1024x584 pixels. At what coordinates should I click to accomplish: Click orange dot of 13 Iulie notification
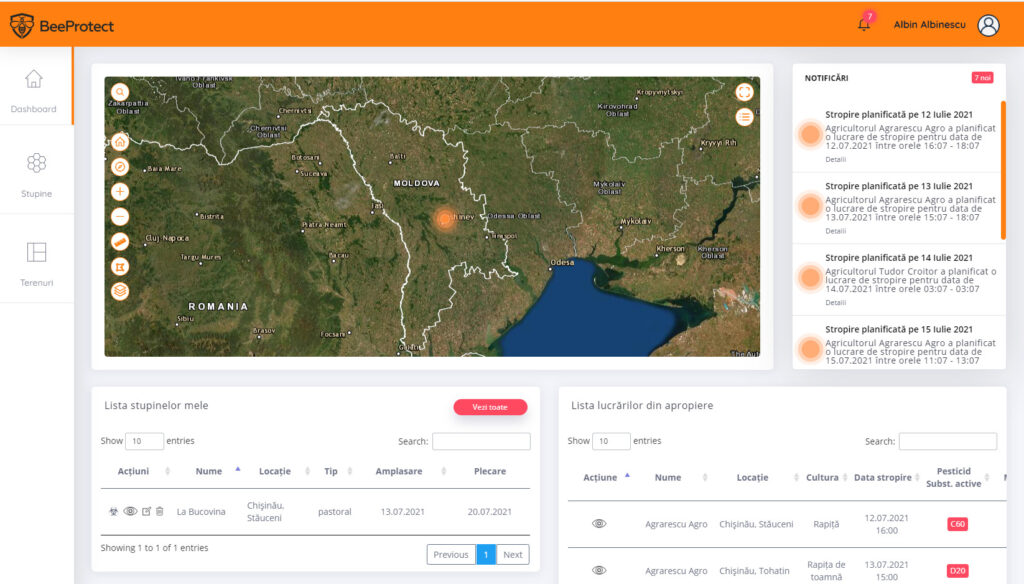click(x=810, y=206)
